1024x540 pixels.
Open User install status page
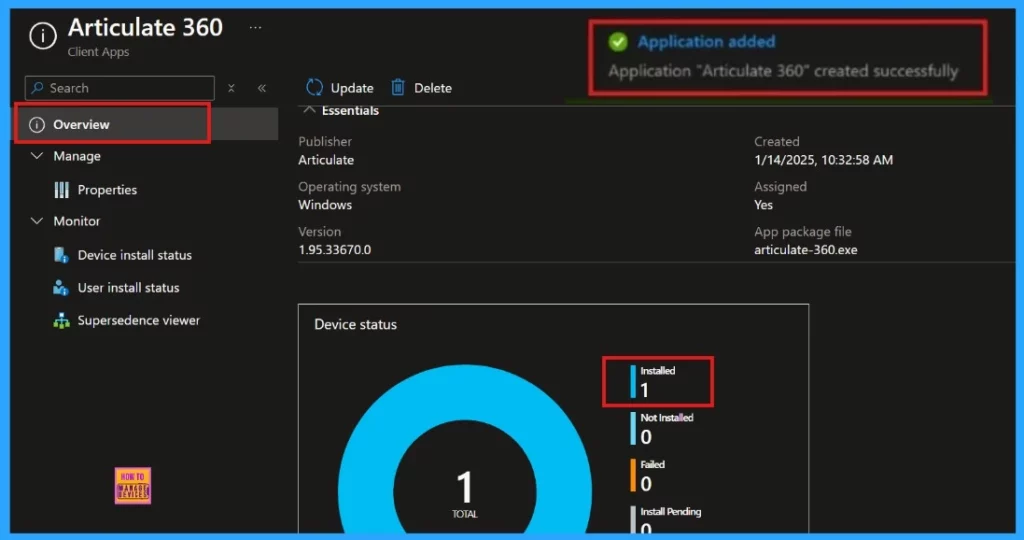click(128, 288)
